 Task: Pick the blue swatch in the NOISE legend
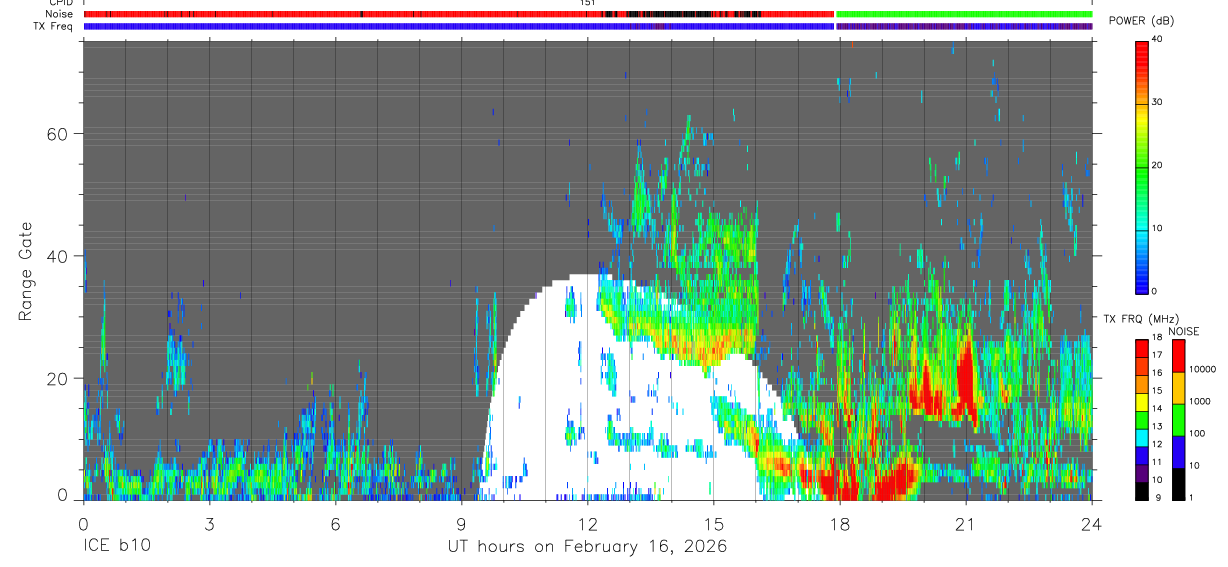pyautogui.click(x=1178, y=451)
